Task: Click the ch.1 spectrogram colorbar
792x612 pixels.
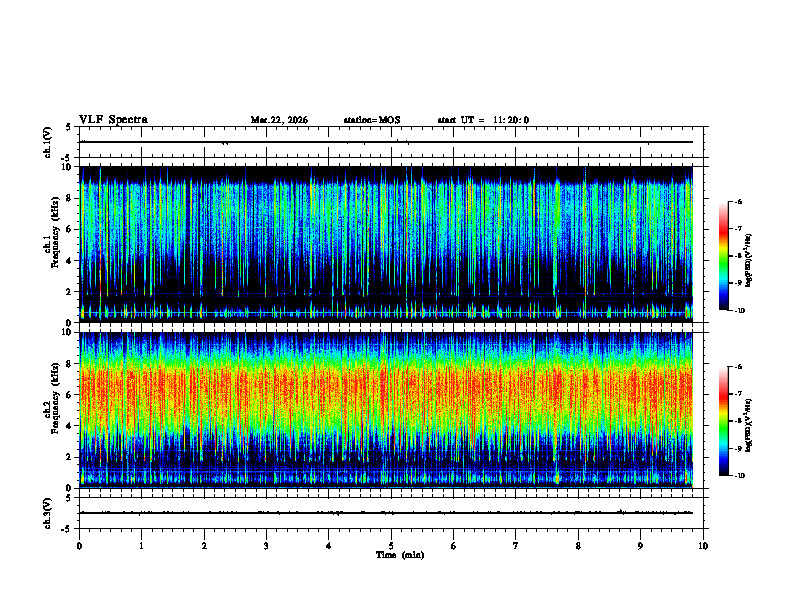Action: tap(723, 256)
